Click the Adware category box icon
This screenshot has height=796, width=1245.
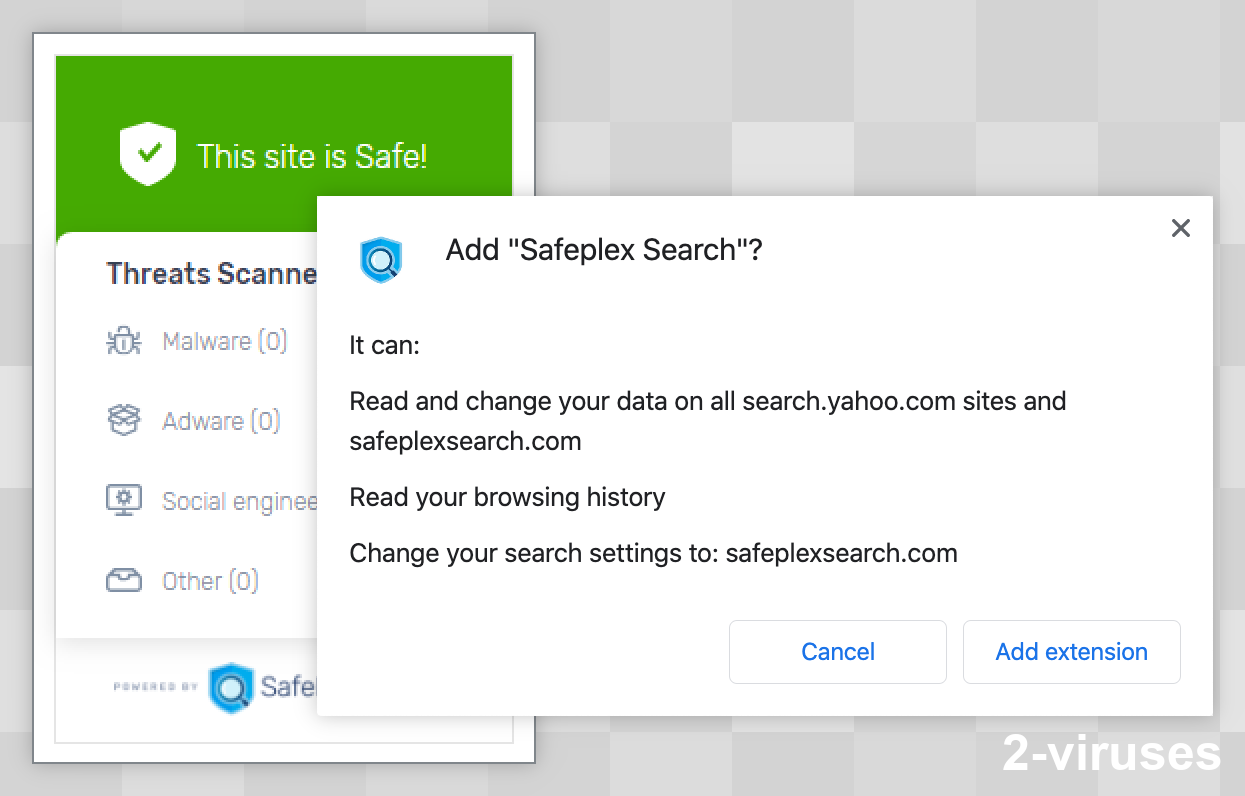pos(123,420)
